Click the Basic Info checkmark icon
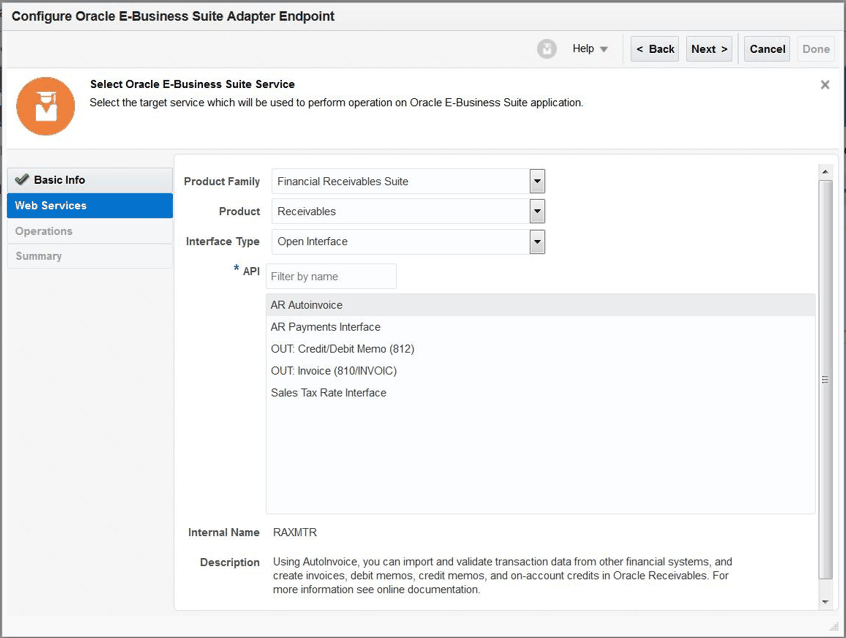 point(22,180)
